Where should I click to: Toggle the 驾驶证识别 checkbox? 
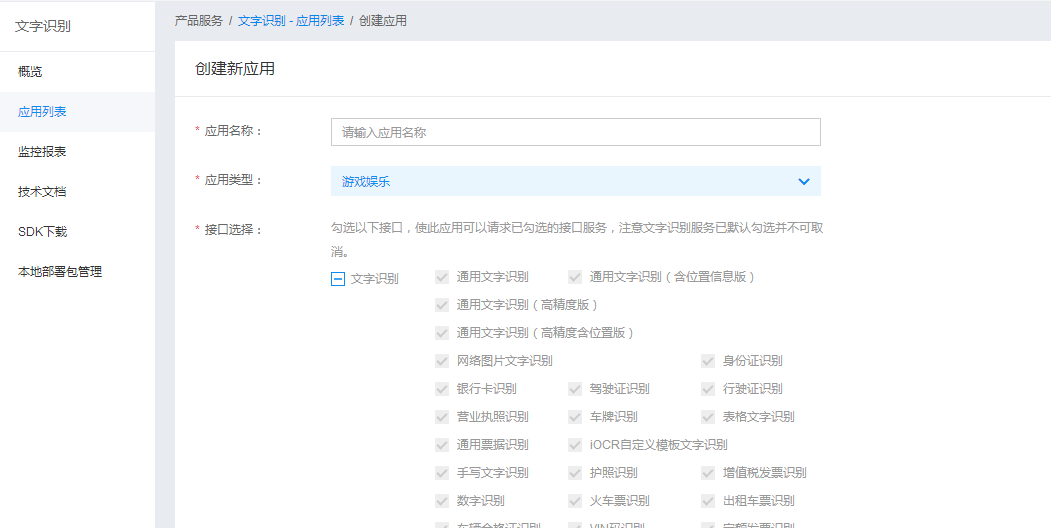[x=575, y=389]
